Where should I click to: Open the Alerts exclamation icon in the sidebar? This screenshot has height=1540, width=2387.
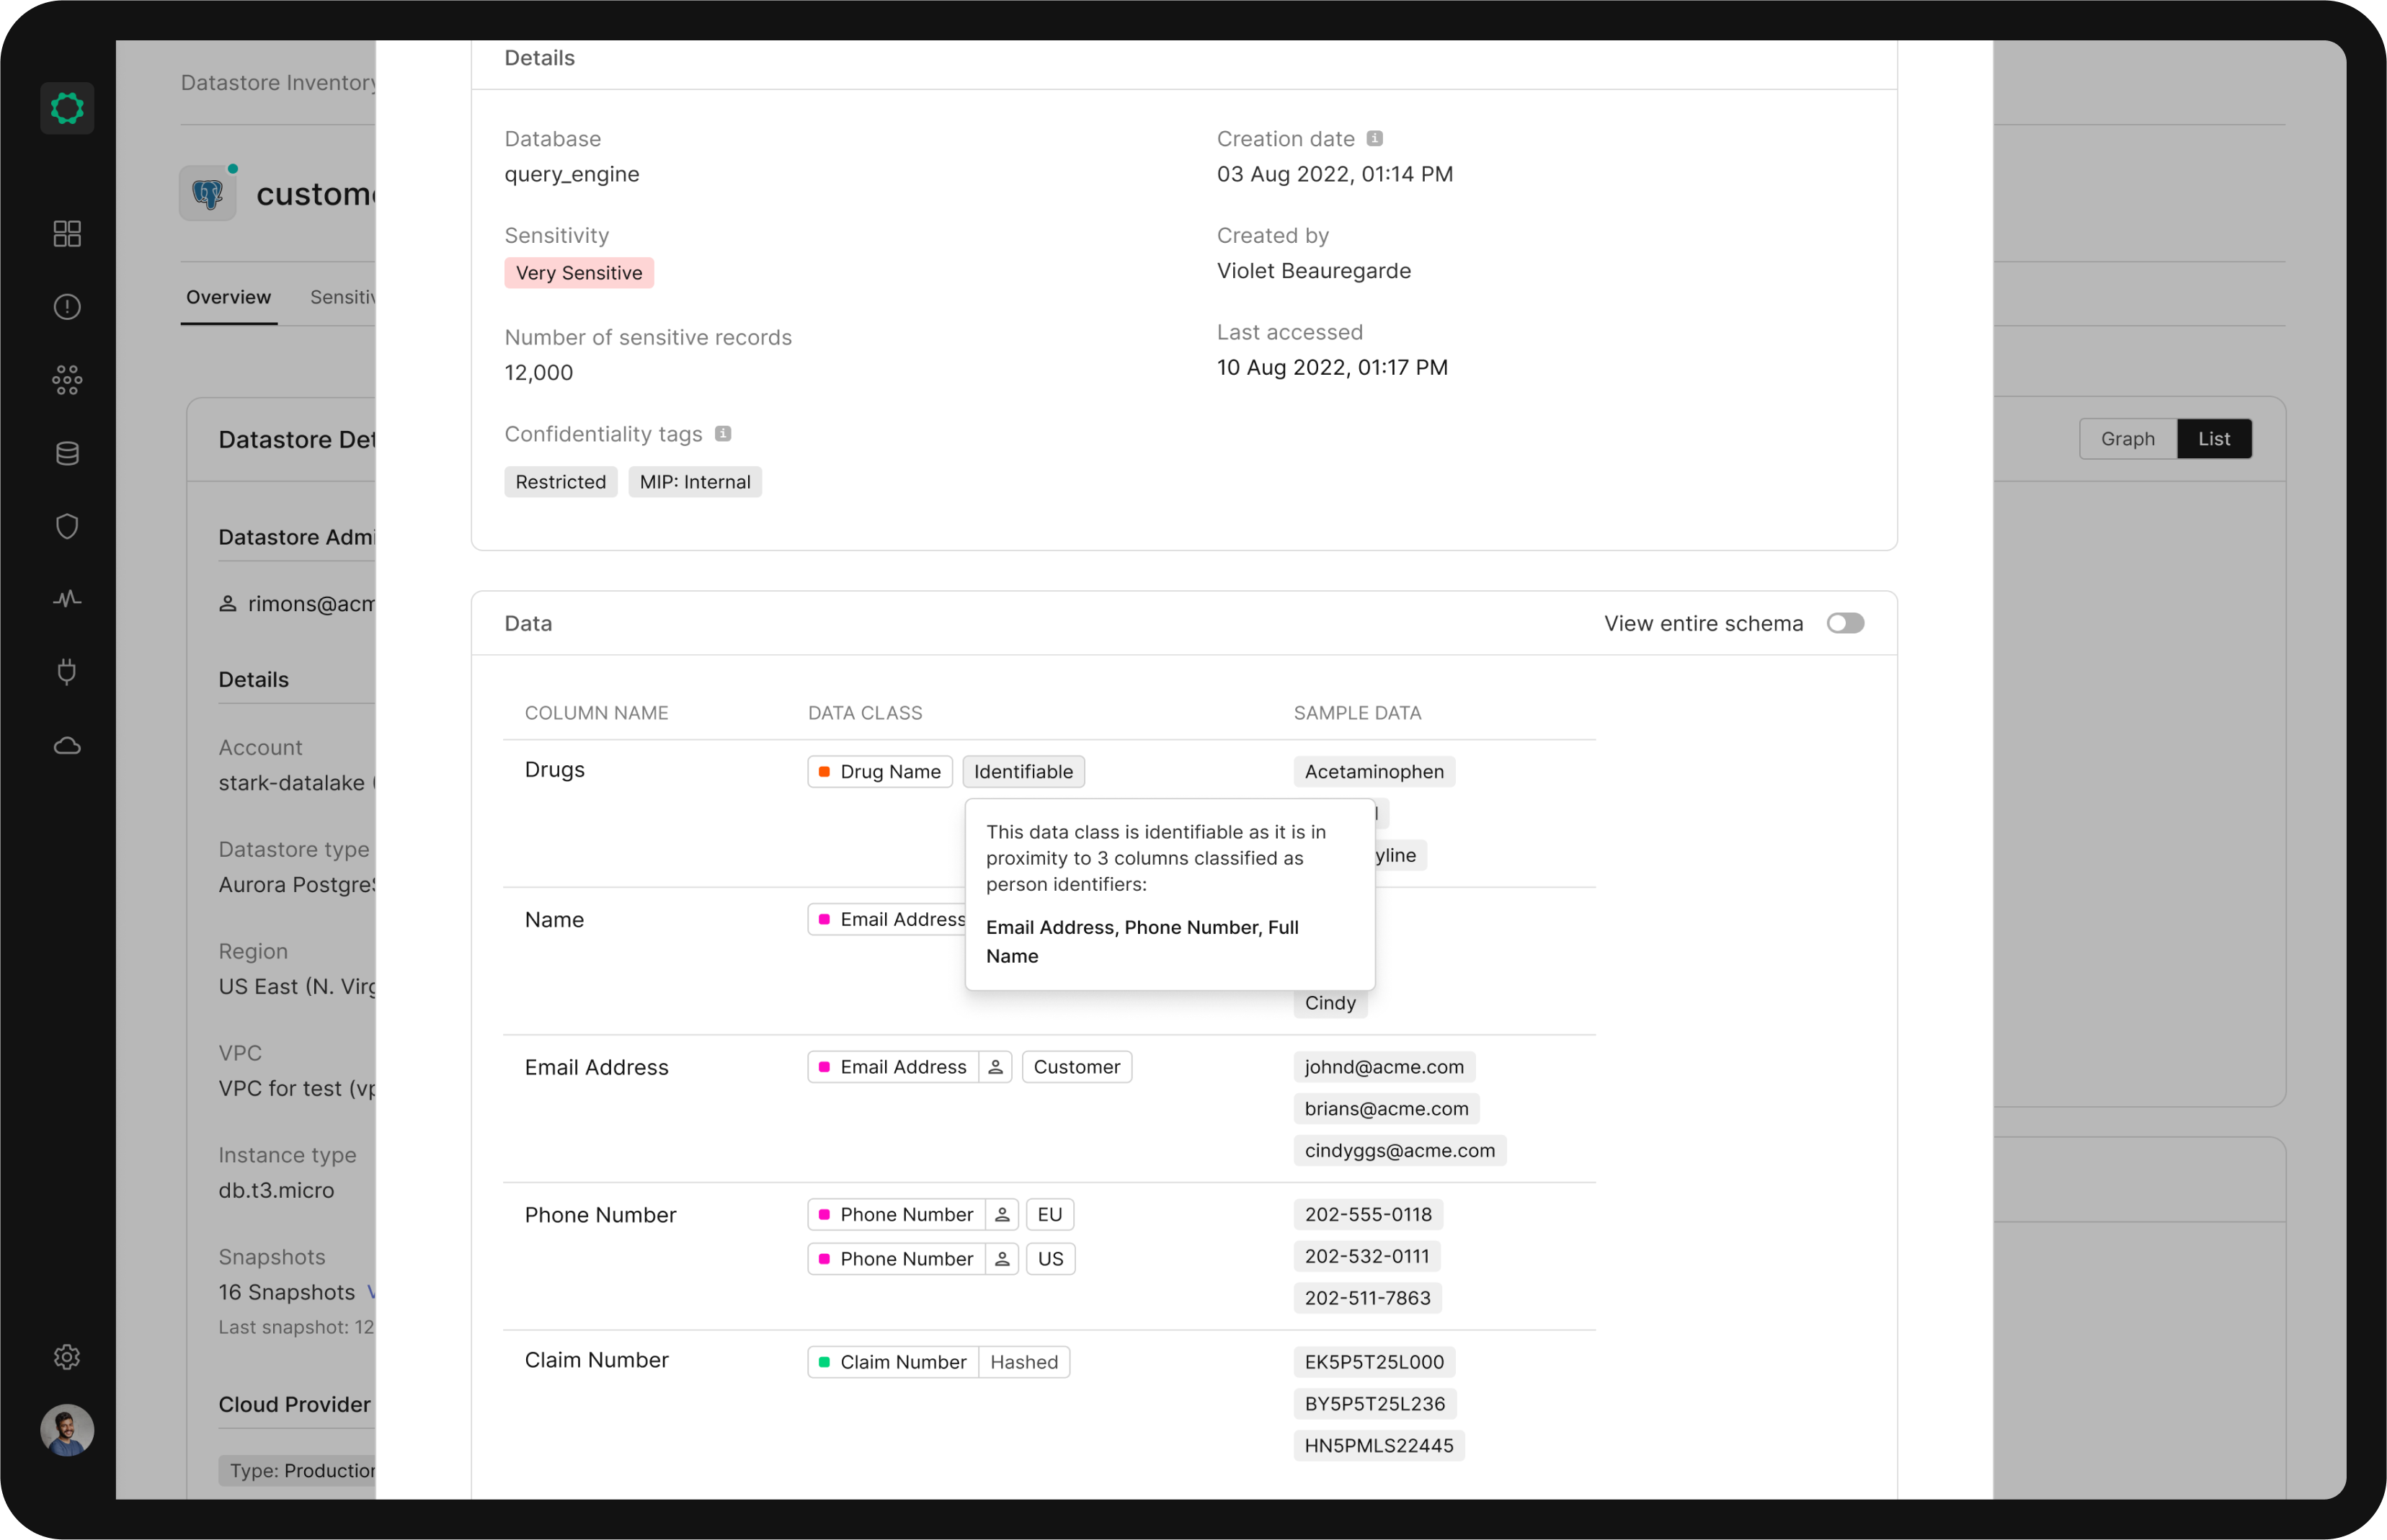tap(67, 307)
